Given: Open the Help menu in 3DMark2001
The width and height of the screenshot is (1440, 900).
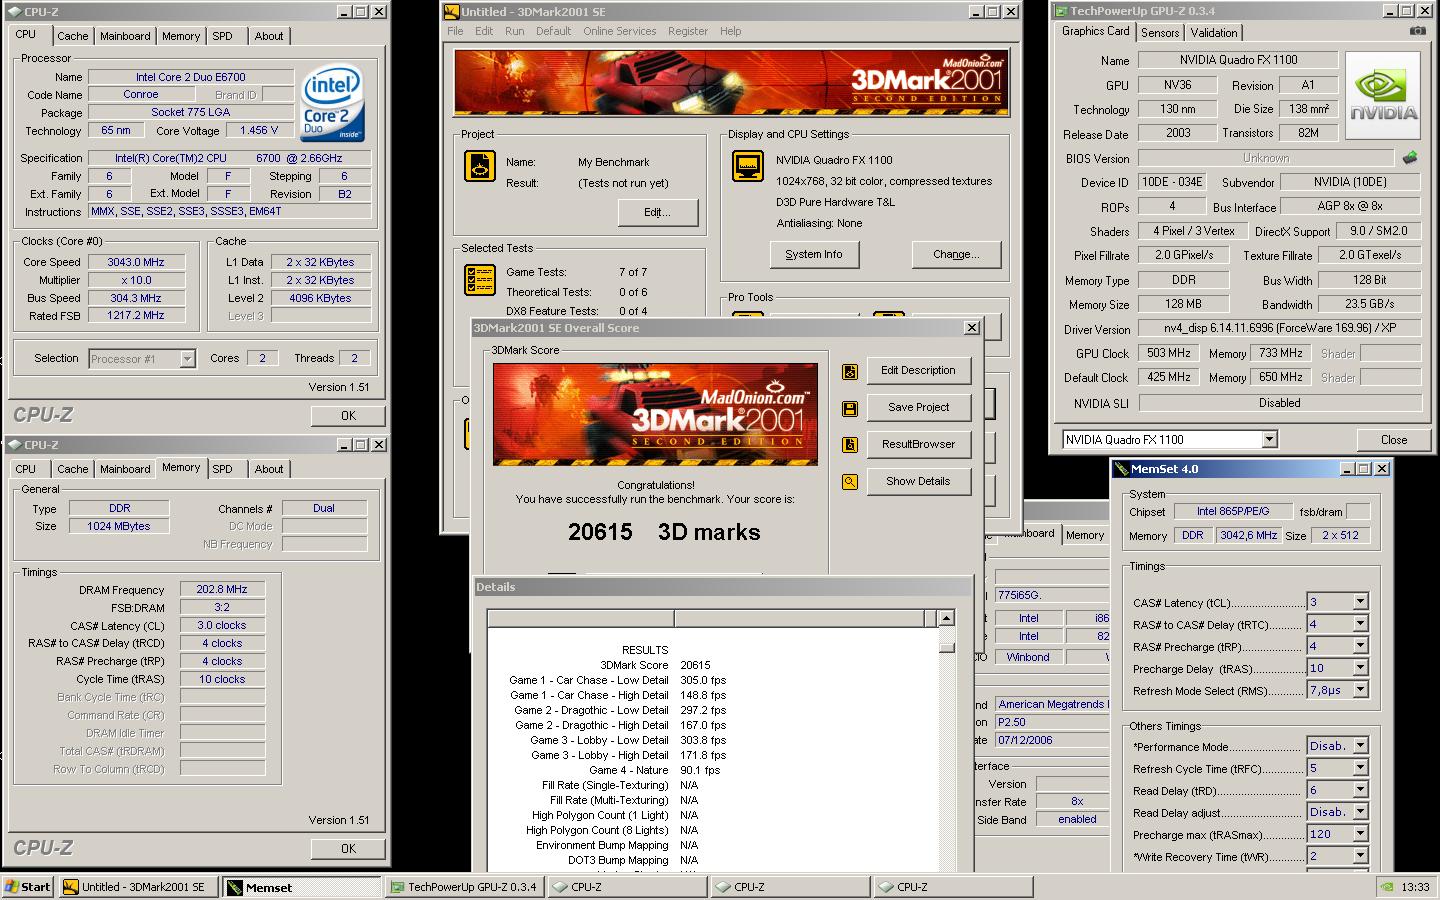Looking at the screenshot, I should click(731, 31).
